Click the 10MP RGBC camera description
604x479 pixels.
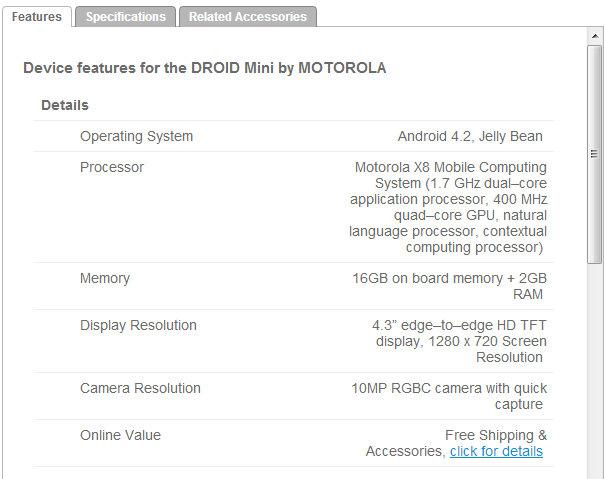click(449, 396)
